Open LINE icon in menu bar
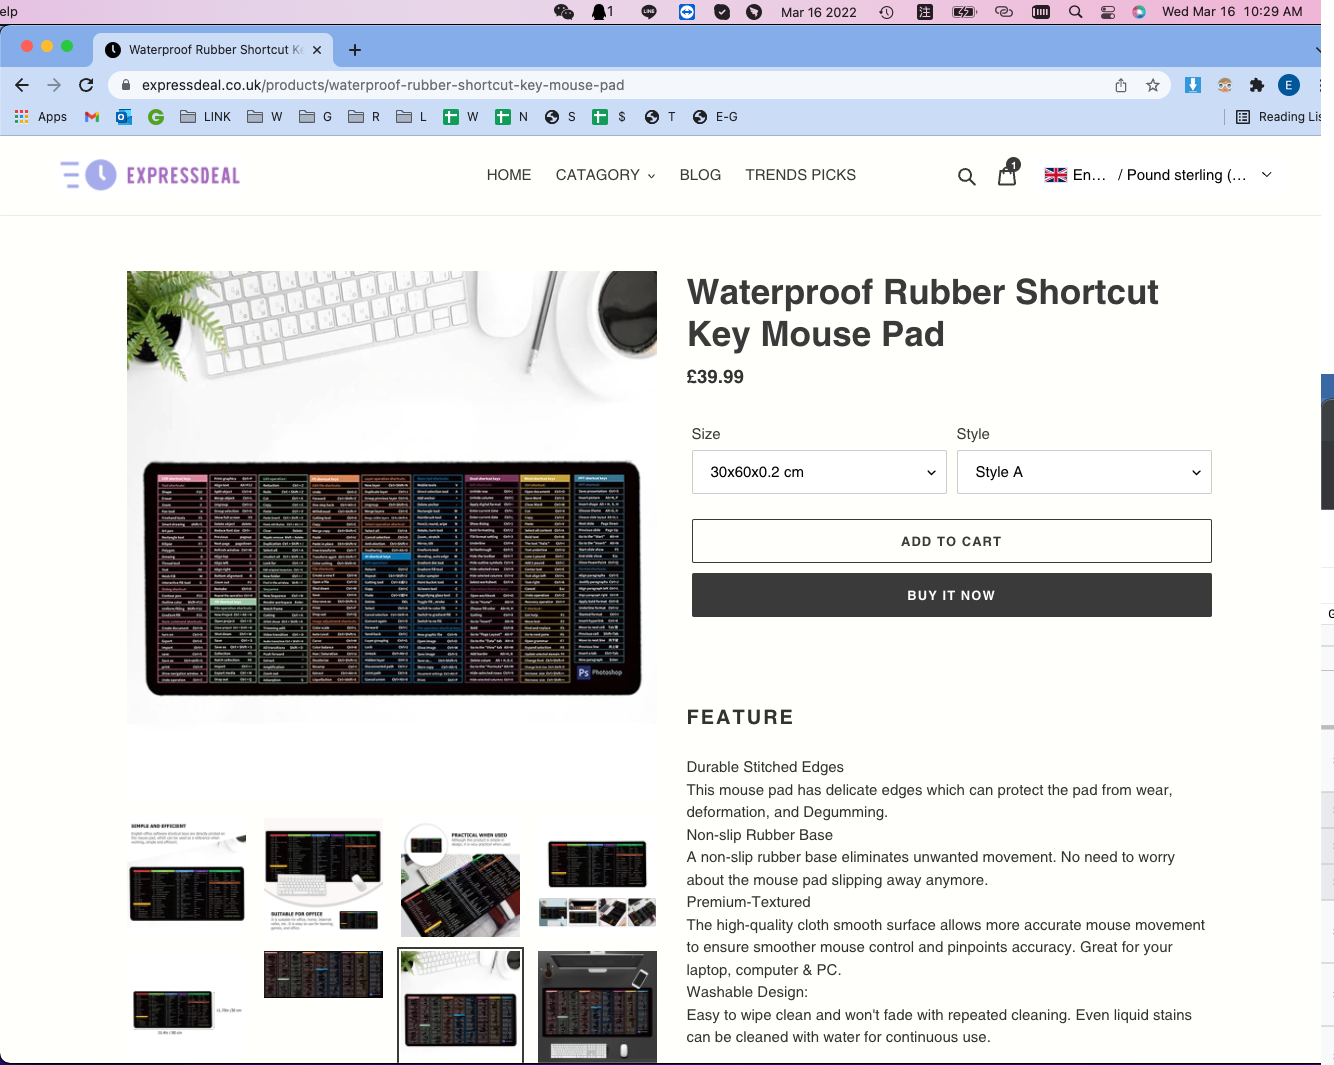The image size is (1334, 1065). [x=649, y=12]
